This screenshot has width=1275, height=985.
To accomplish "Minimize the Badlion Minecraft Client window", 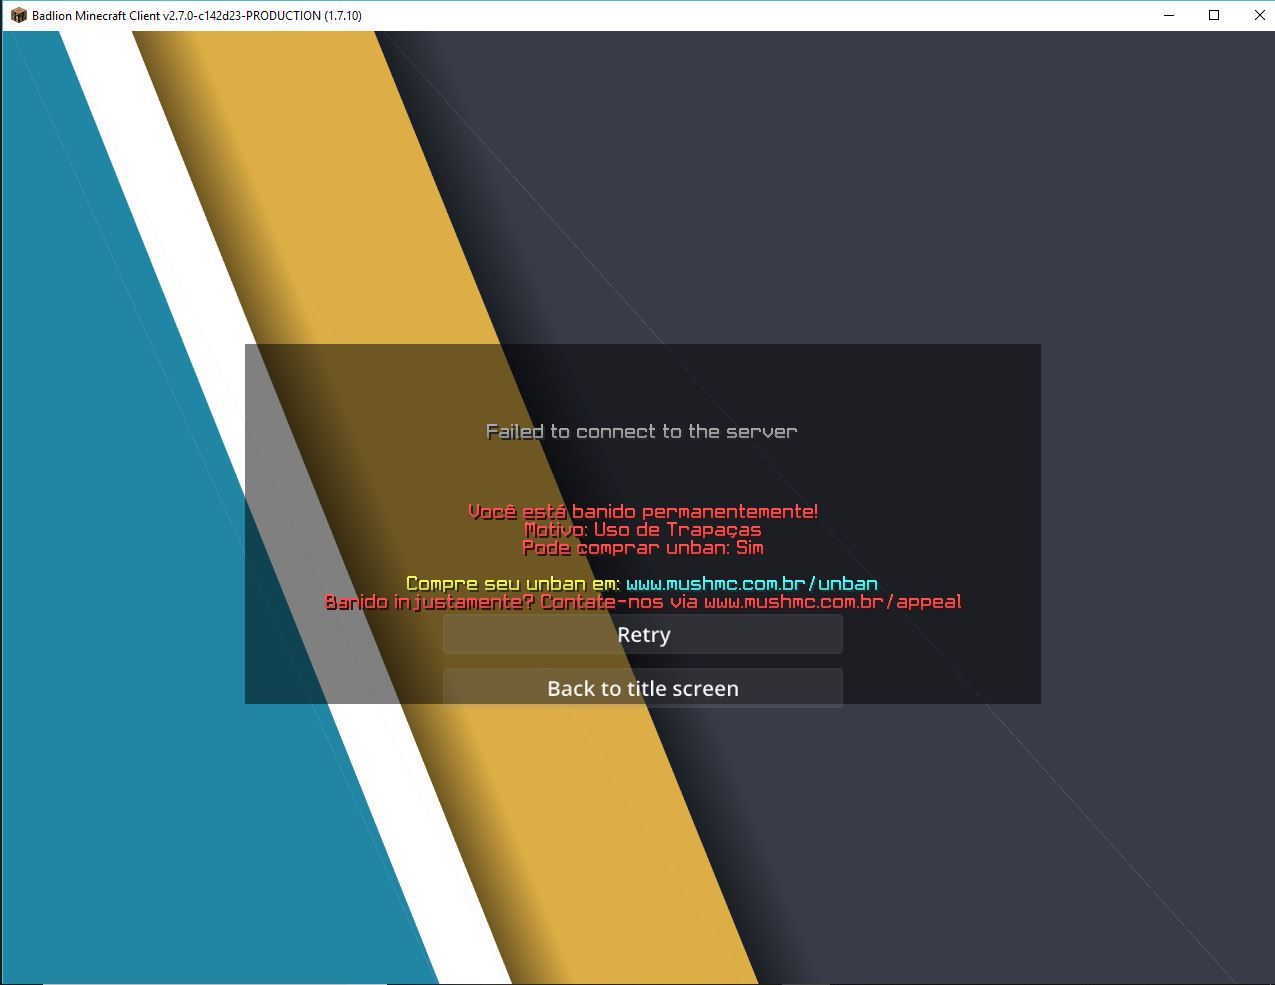I will click(1169, 15).
